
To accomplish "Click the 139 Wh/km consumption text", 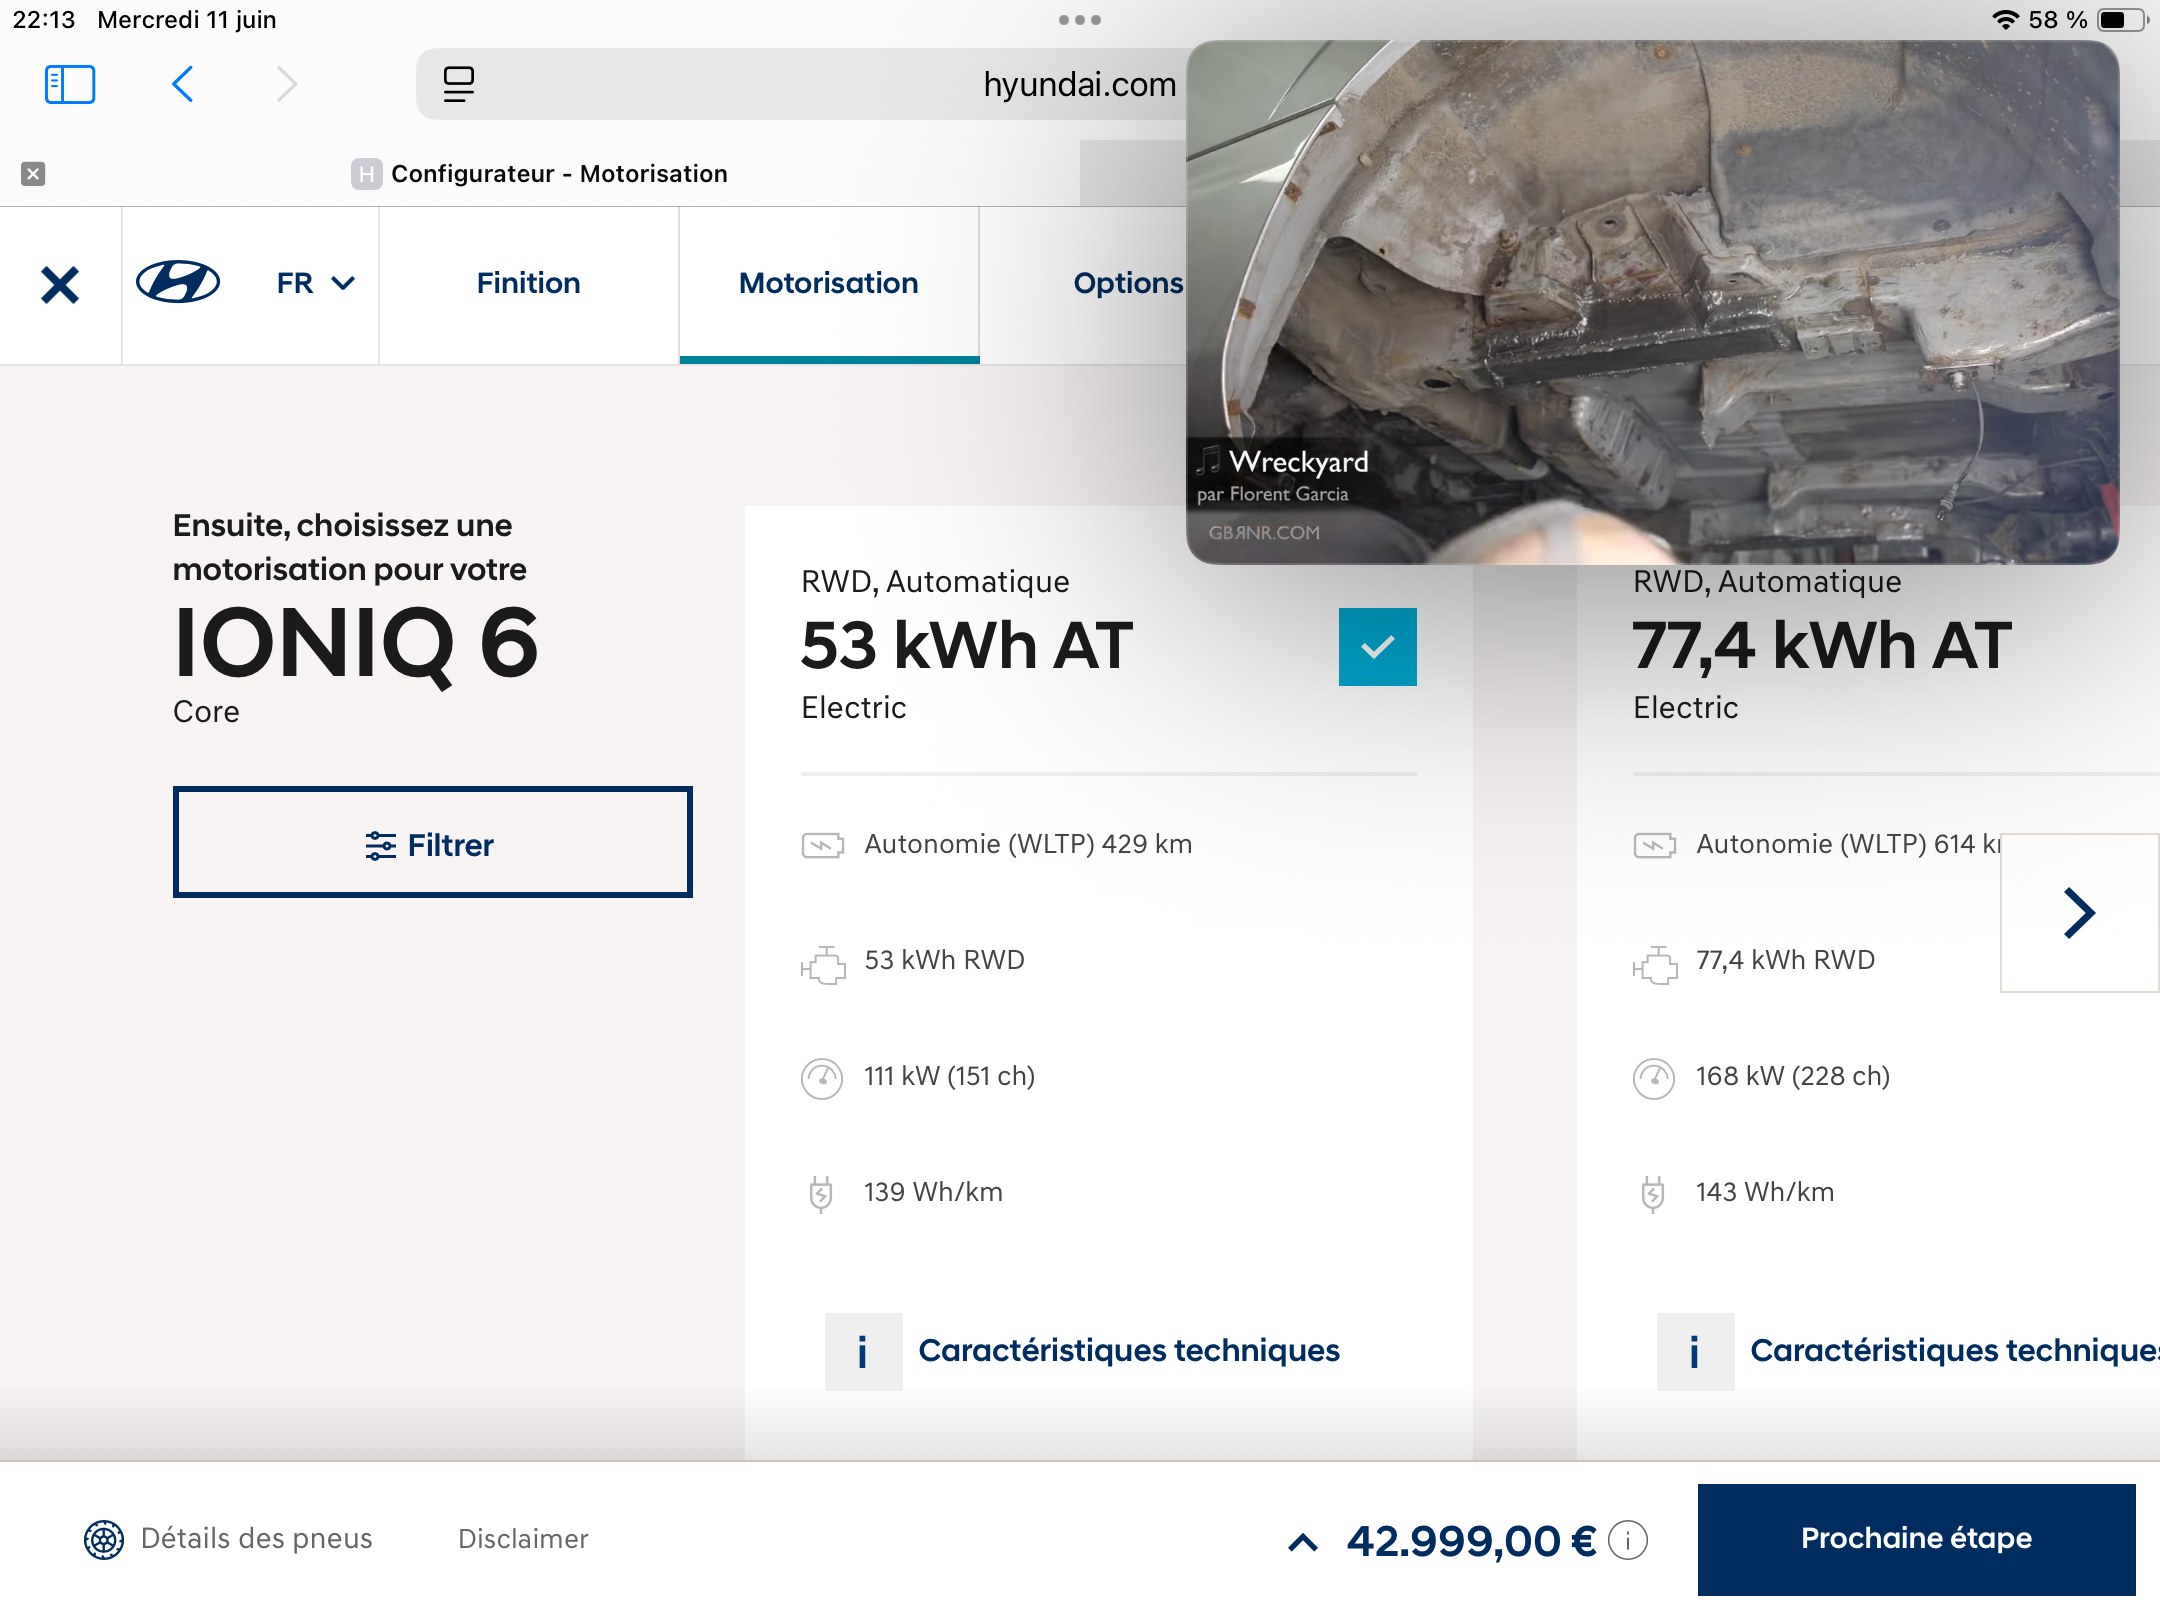I will [933, 1192].
